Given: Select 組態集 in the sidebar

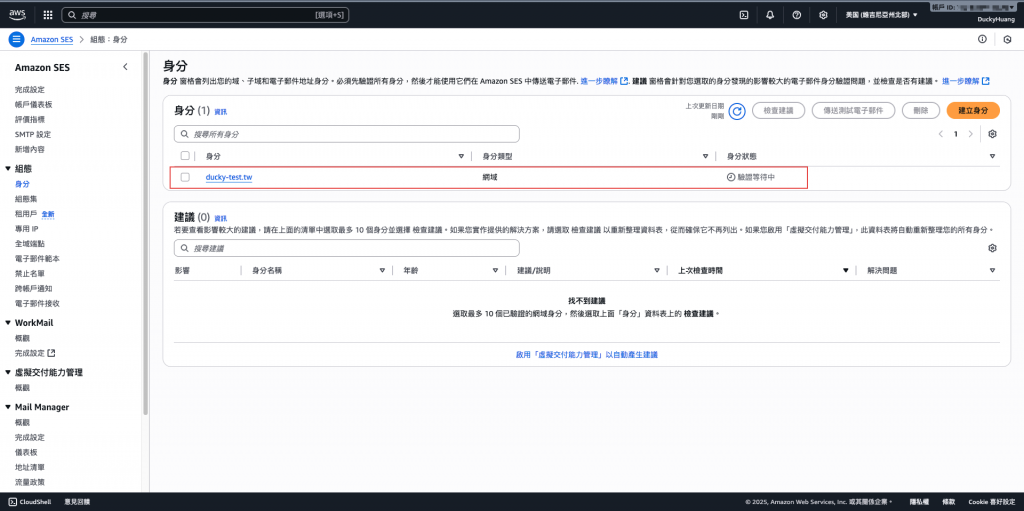Looking at the screenshot, I should coord(26,199).
